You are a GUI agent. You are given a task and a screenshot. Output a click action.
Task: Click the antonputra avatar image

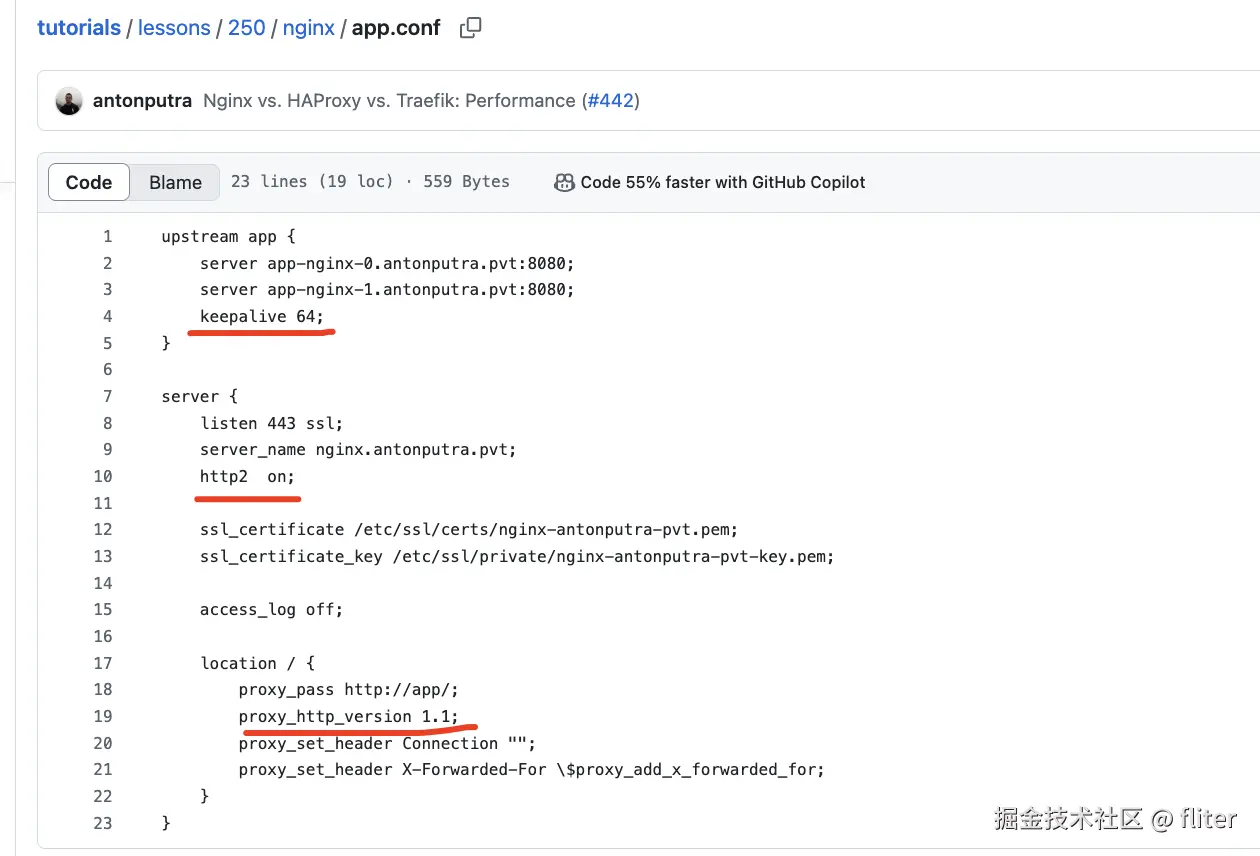click(69, 101)
